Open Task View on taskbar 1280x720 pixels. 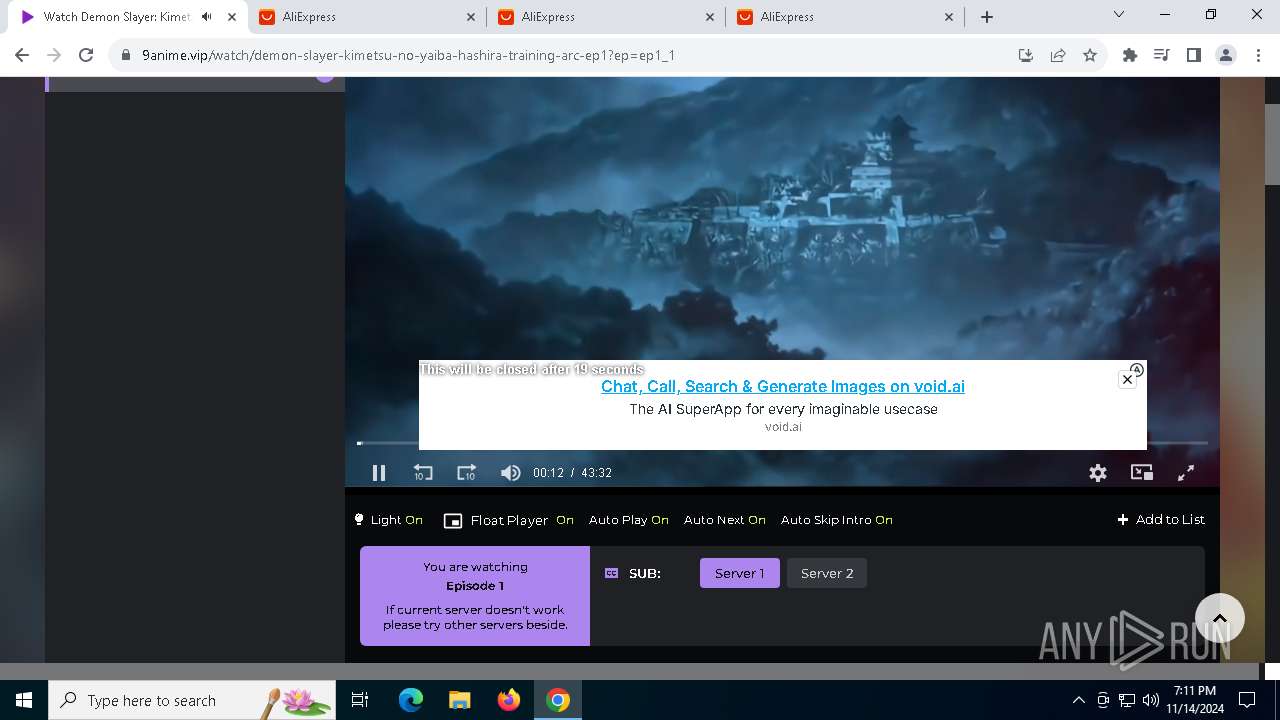[x=360, y=700]
